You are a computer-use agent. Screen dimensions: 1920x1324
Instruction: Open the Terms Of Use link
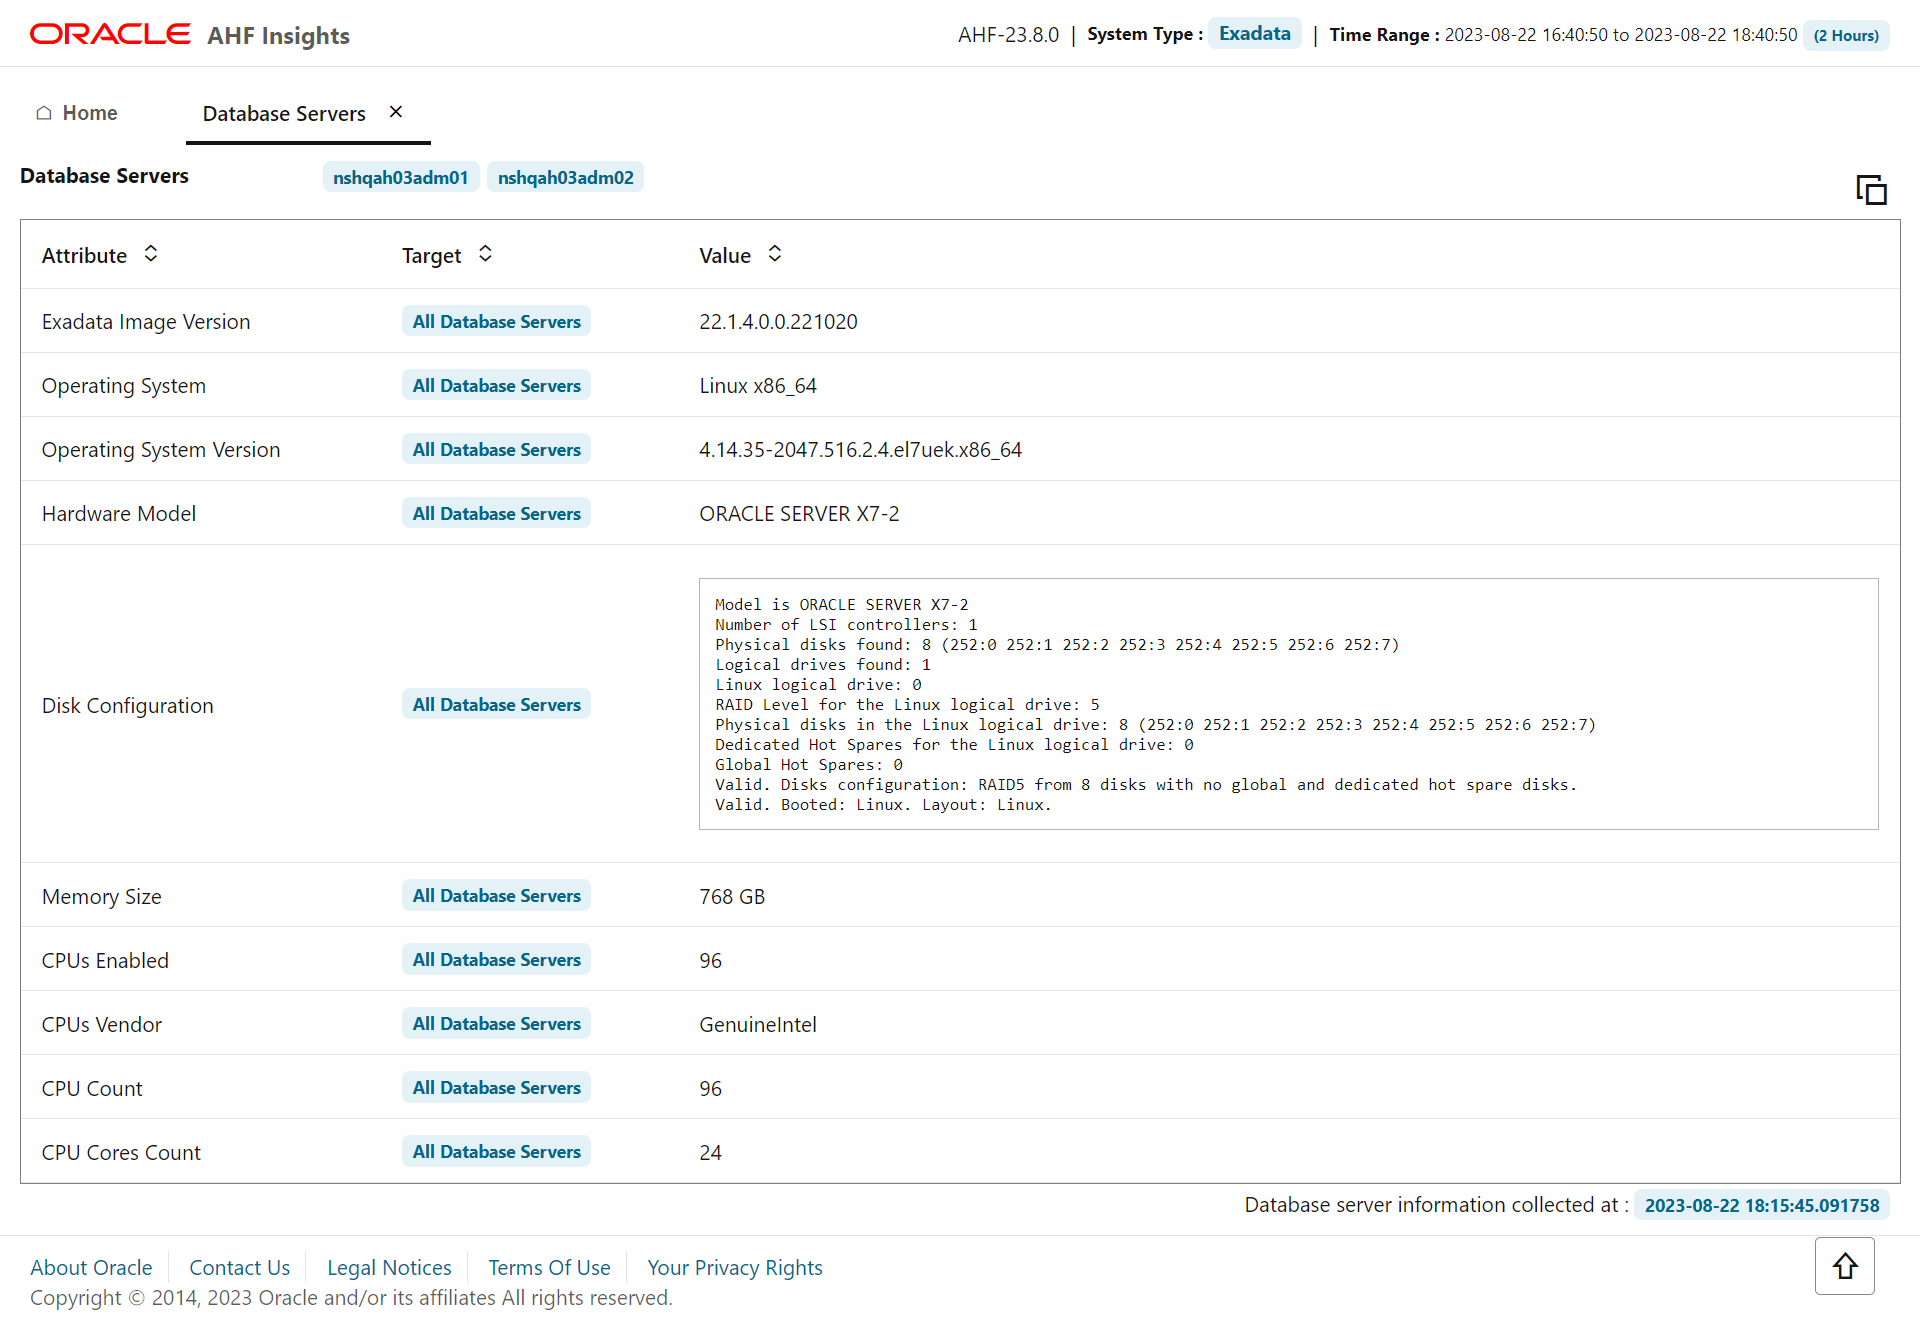pos(549,1268)
